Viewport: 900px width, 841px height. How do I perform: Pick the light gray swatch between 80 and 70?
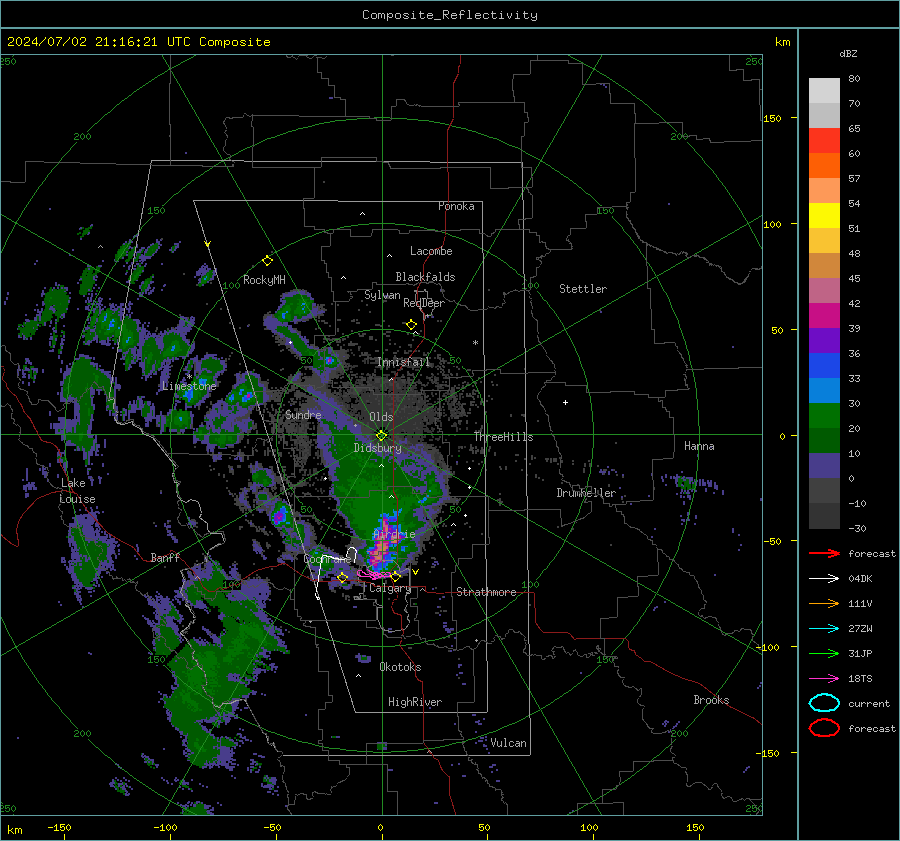click(x=824, y=91)
